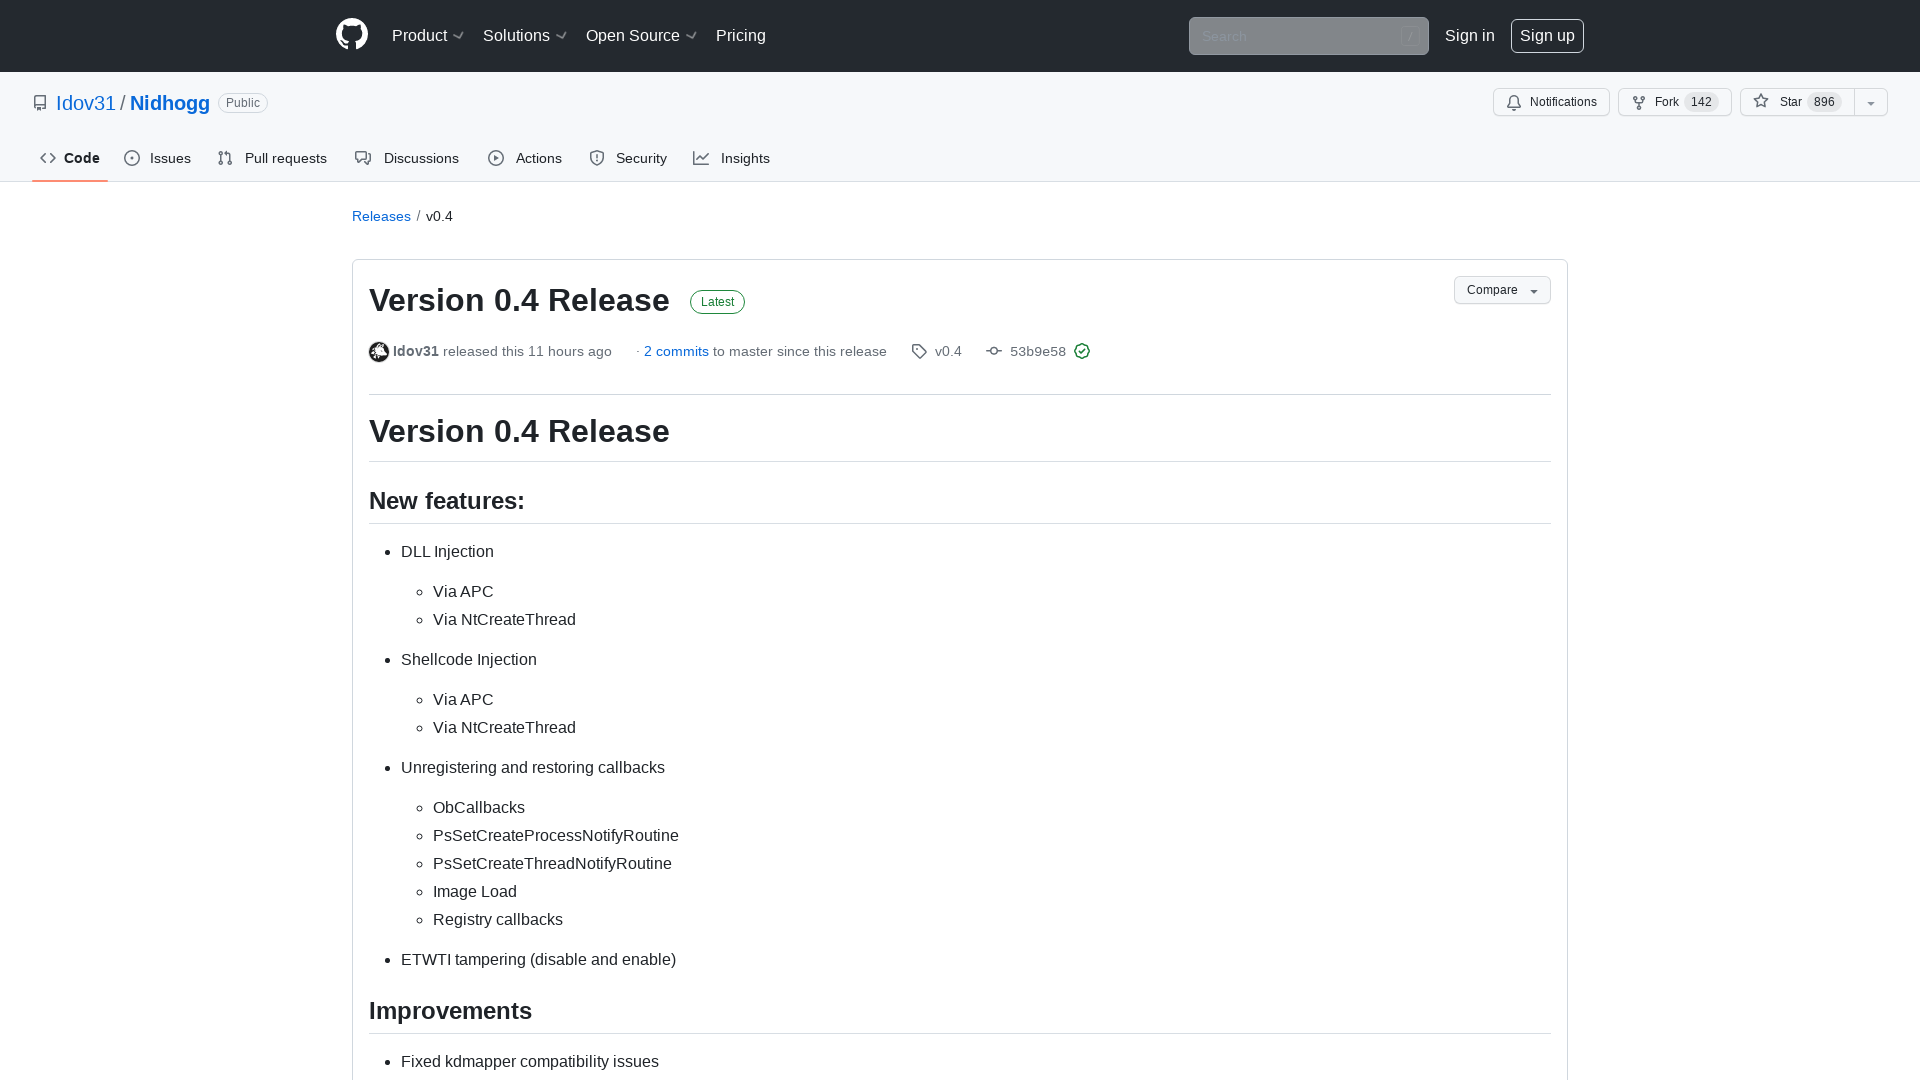Select the 'DLL Injection' list item

pos(447,552)
